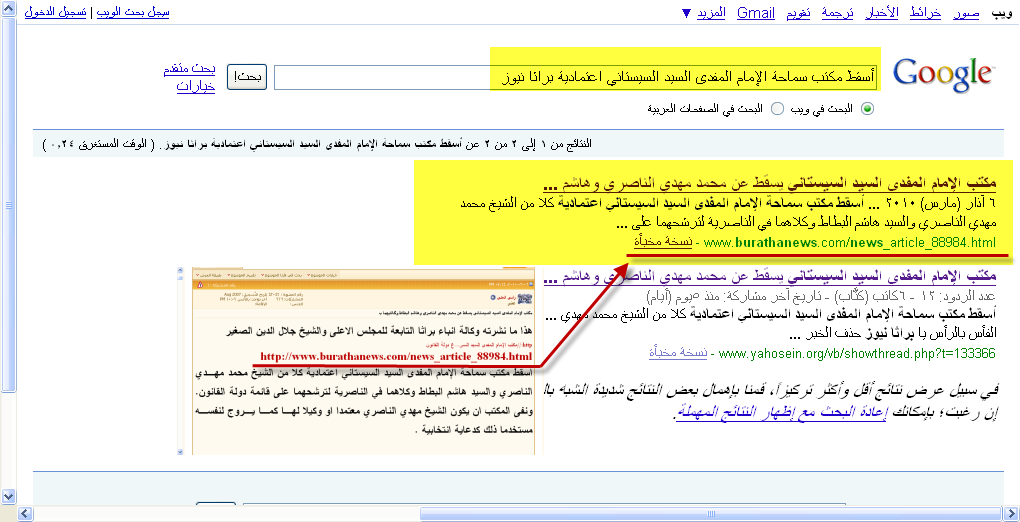Click the بحث! search button
The height and width of the screenshot is (522, 1020).
(x=247, y=77)
